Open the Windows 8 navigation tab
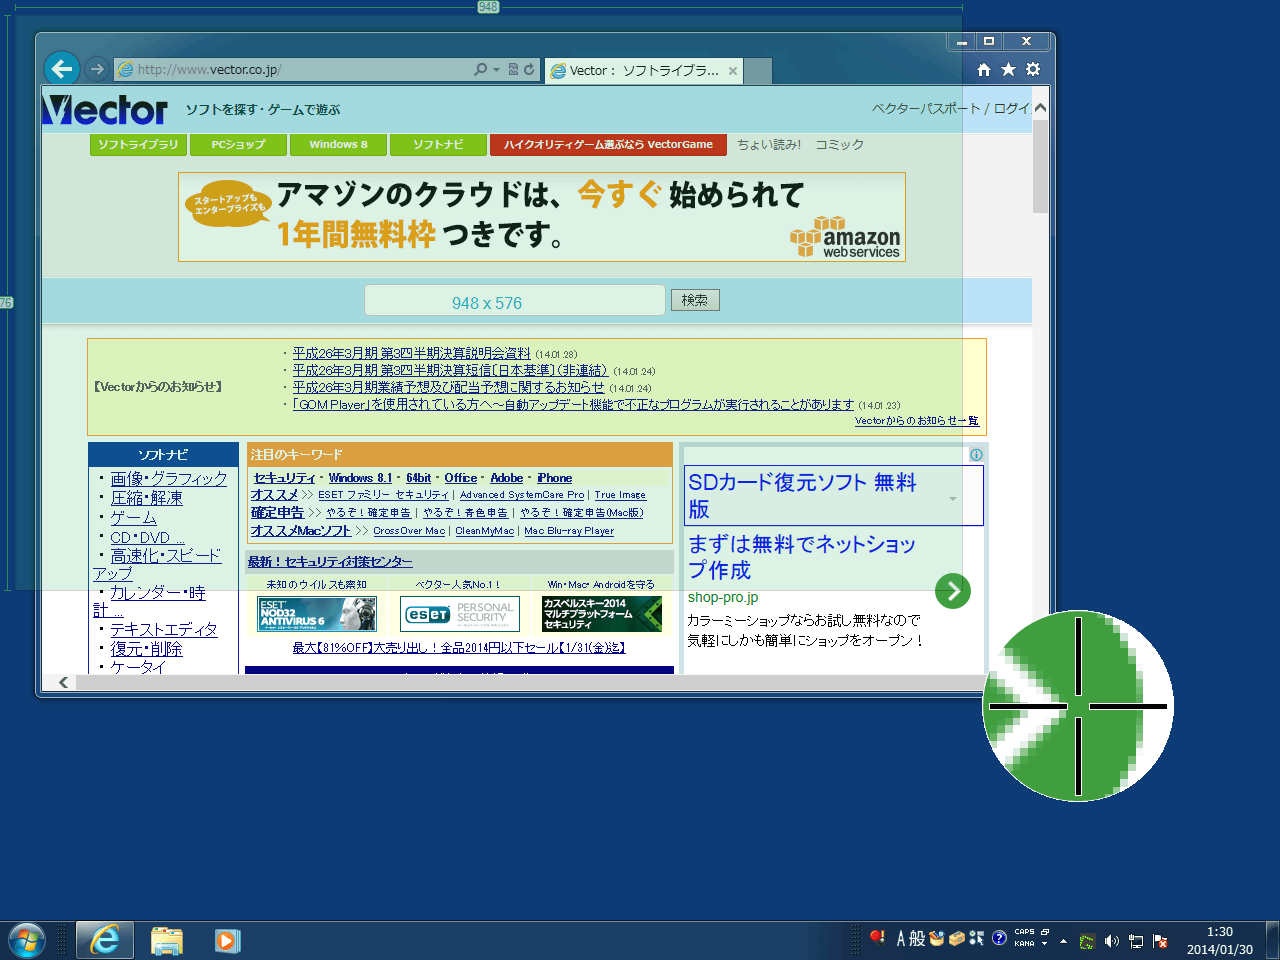The width and height of the screenshot is (1280, 960). tap(338, 145)
